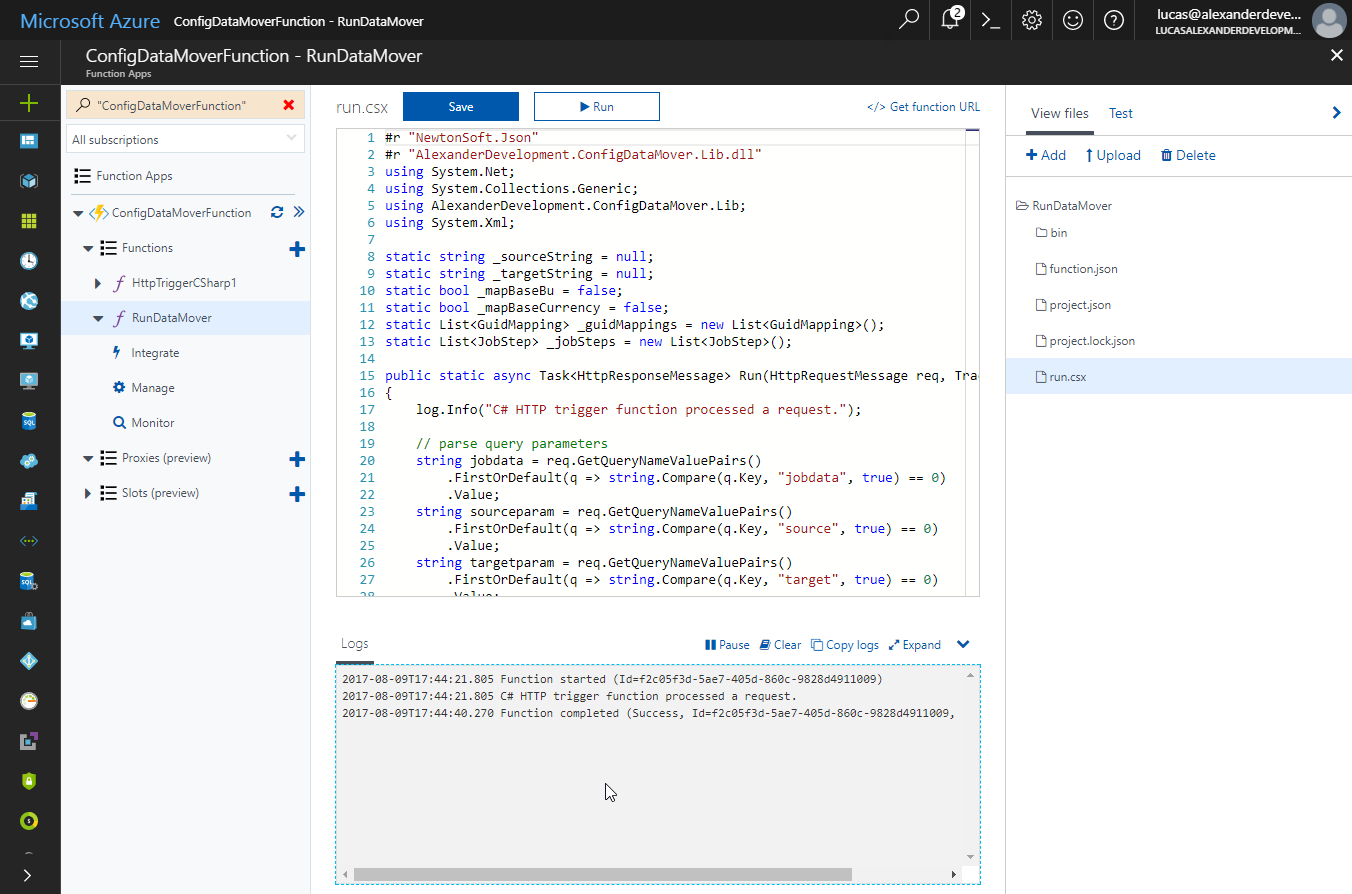Open the Security Center green shield icon
1352x894 pixels.
click(29, 780)
